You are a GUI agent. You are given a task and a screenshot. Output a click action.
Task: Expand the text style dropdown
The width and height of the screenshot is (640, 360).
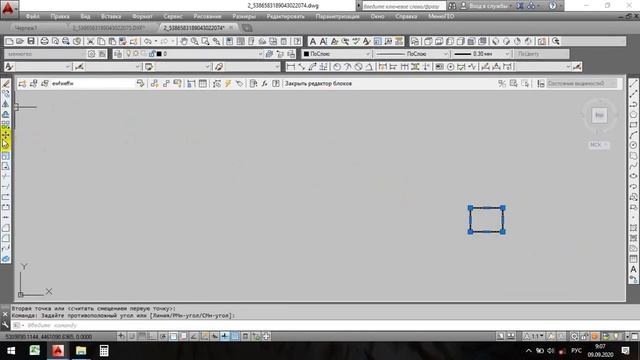[x=68, y=67]
